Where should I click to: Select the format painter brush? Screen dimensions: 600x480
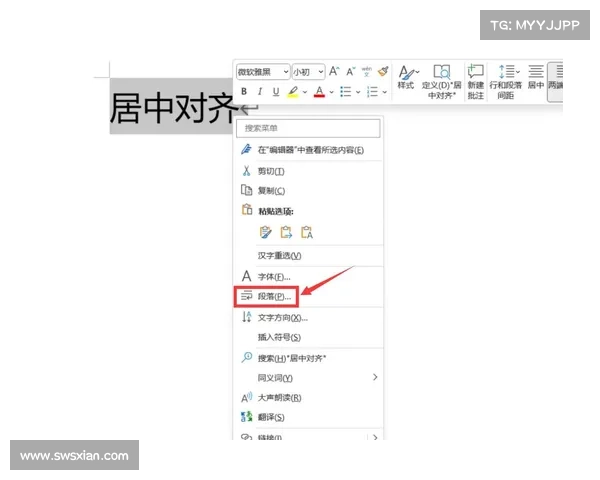point(383,71)
